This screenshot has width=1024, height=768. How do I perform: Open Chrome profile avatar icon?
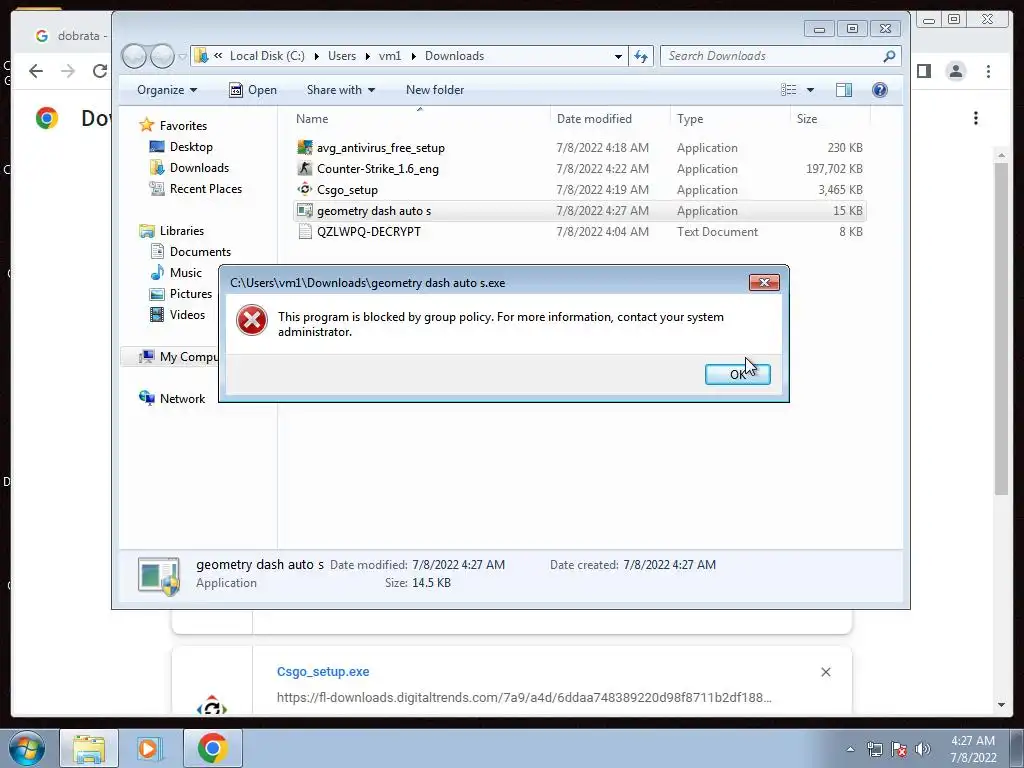point(955,71)
